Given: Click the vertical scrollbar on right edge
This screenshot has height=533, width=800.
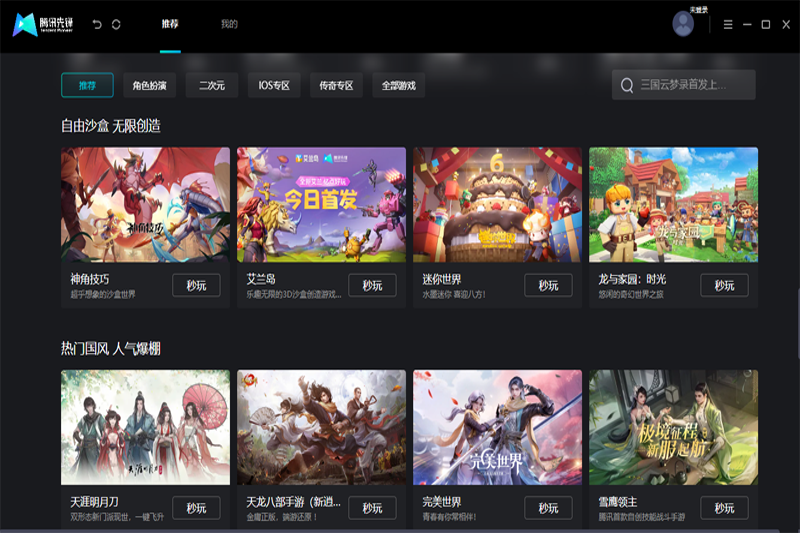Looking at the screenshot, I should click(797, 324).
